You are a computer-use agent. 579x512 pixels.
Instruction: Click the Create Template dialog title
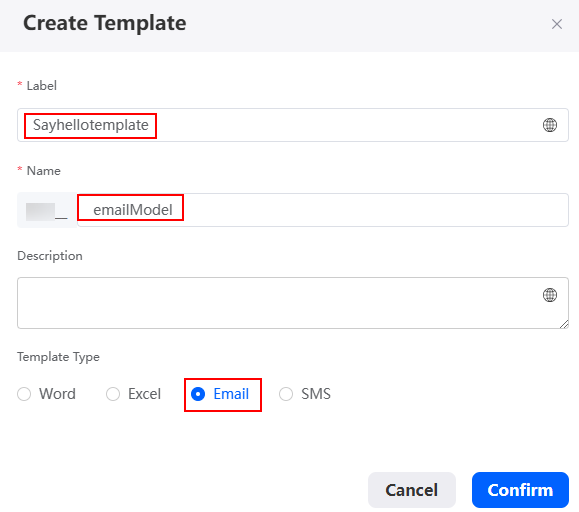pos(105,23)
